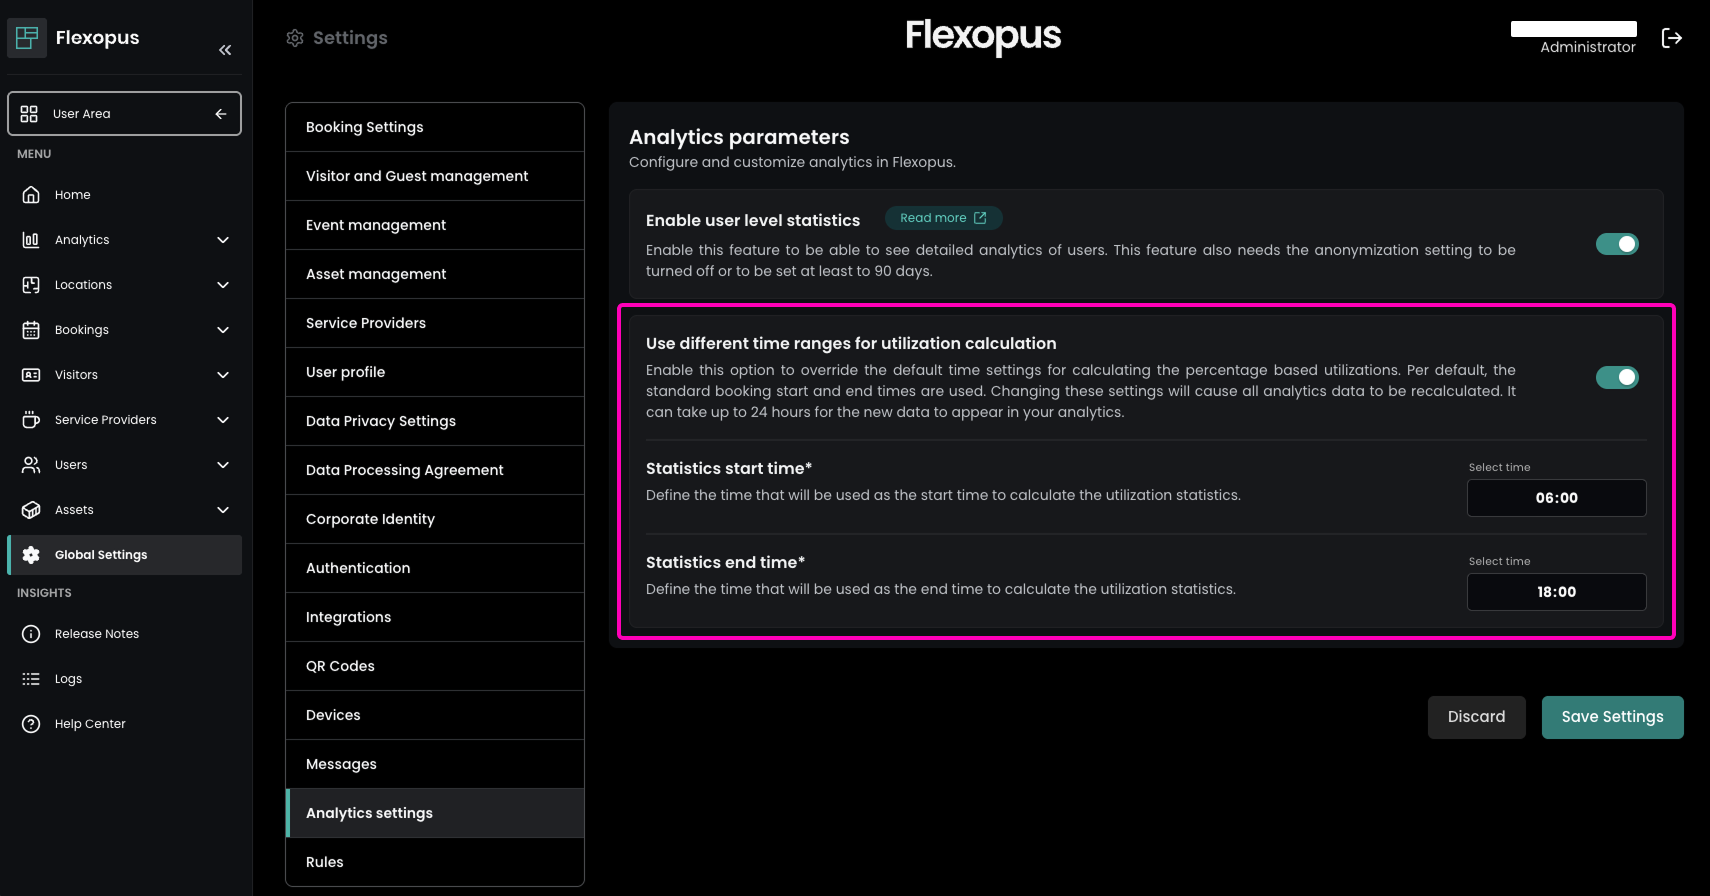
Task: Expand the Assets menu chevron
Action: click(223, 510)
